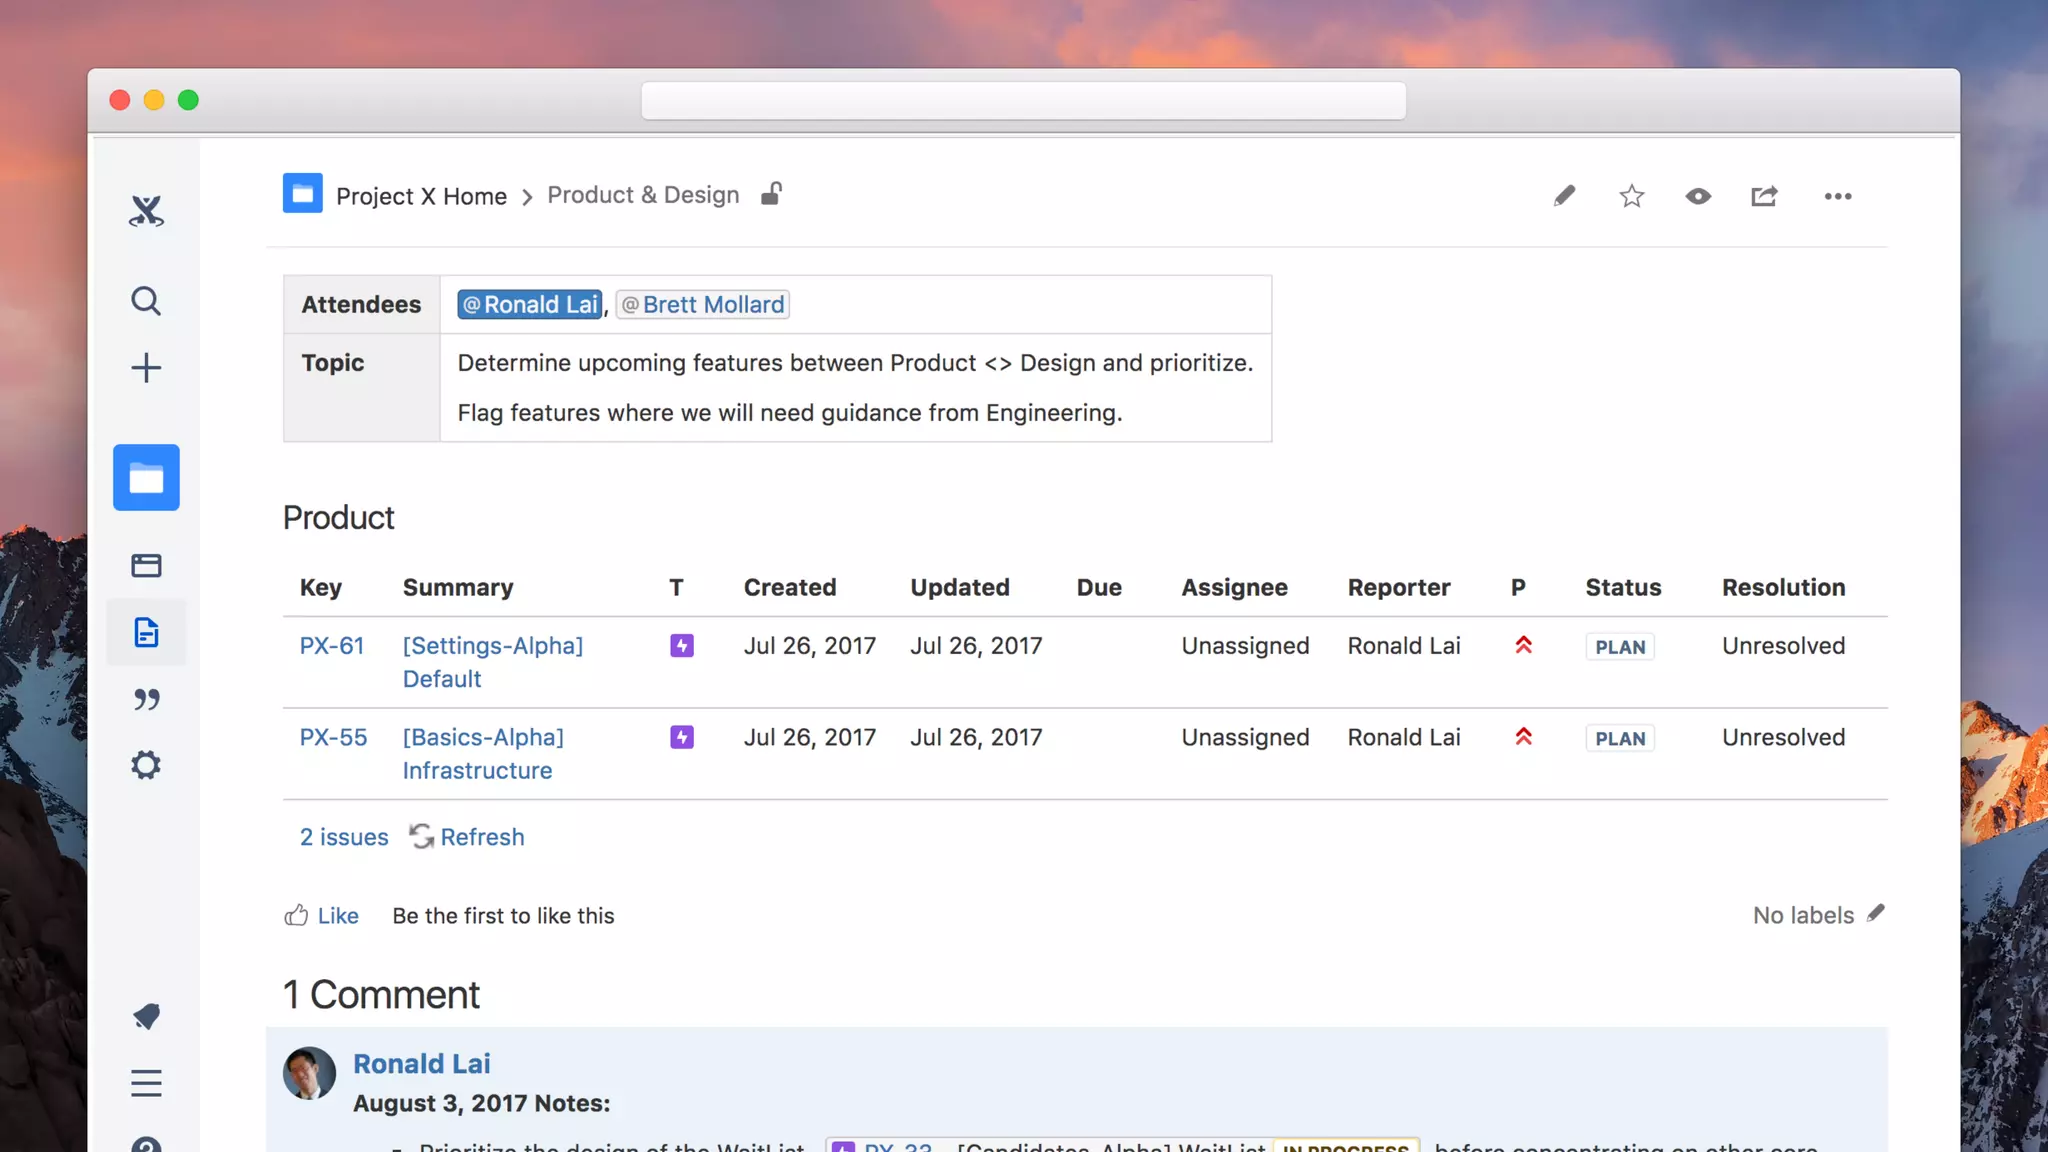Screen dimensions: 2048x1152
Task: Open the more actions ellipsis menu
Action: [x=1837, y=196]
